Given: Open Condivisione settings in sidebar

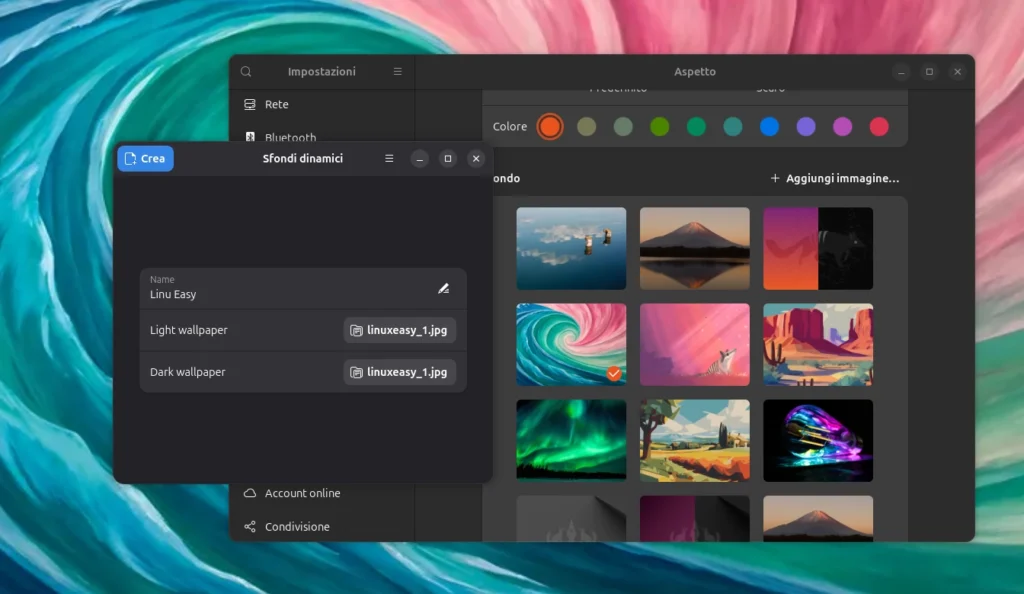Looking at the screenshot, I should pyautogui.click(x=297, y=527).
